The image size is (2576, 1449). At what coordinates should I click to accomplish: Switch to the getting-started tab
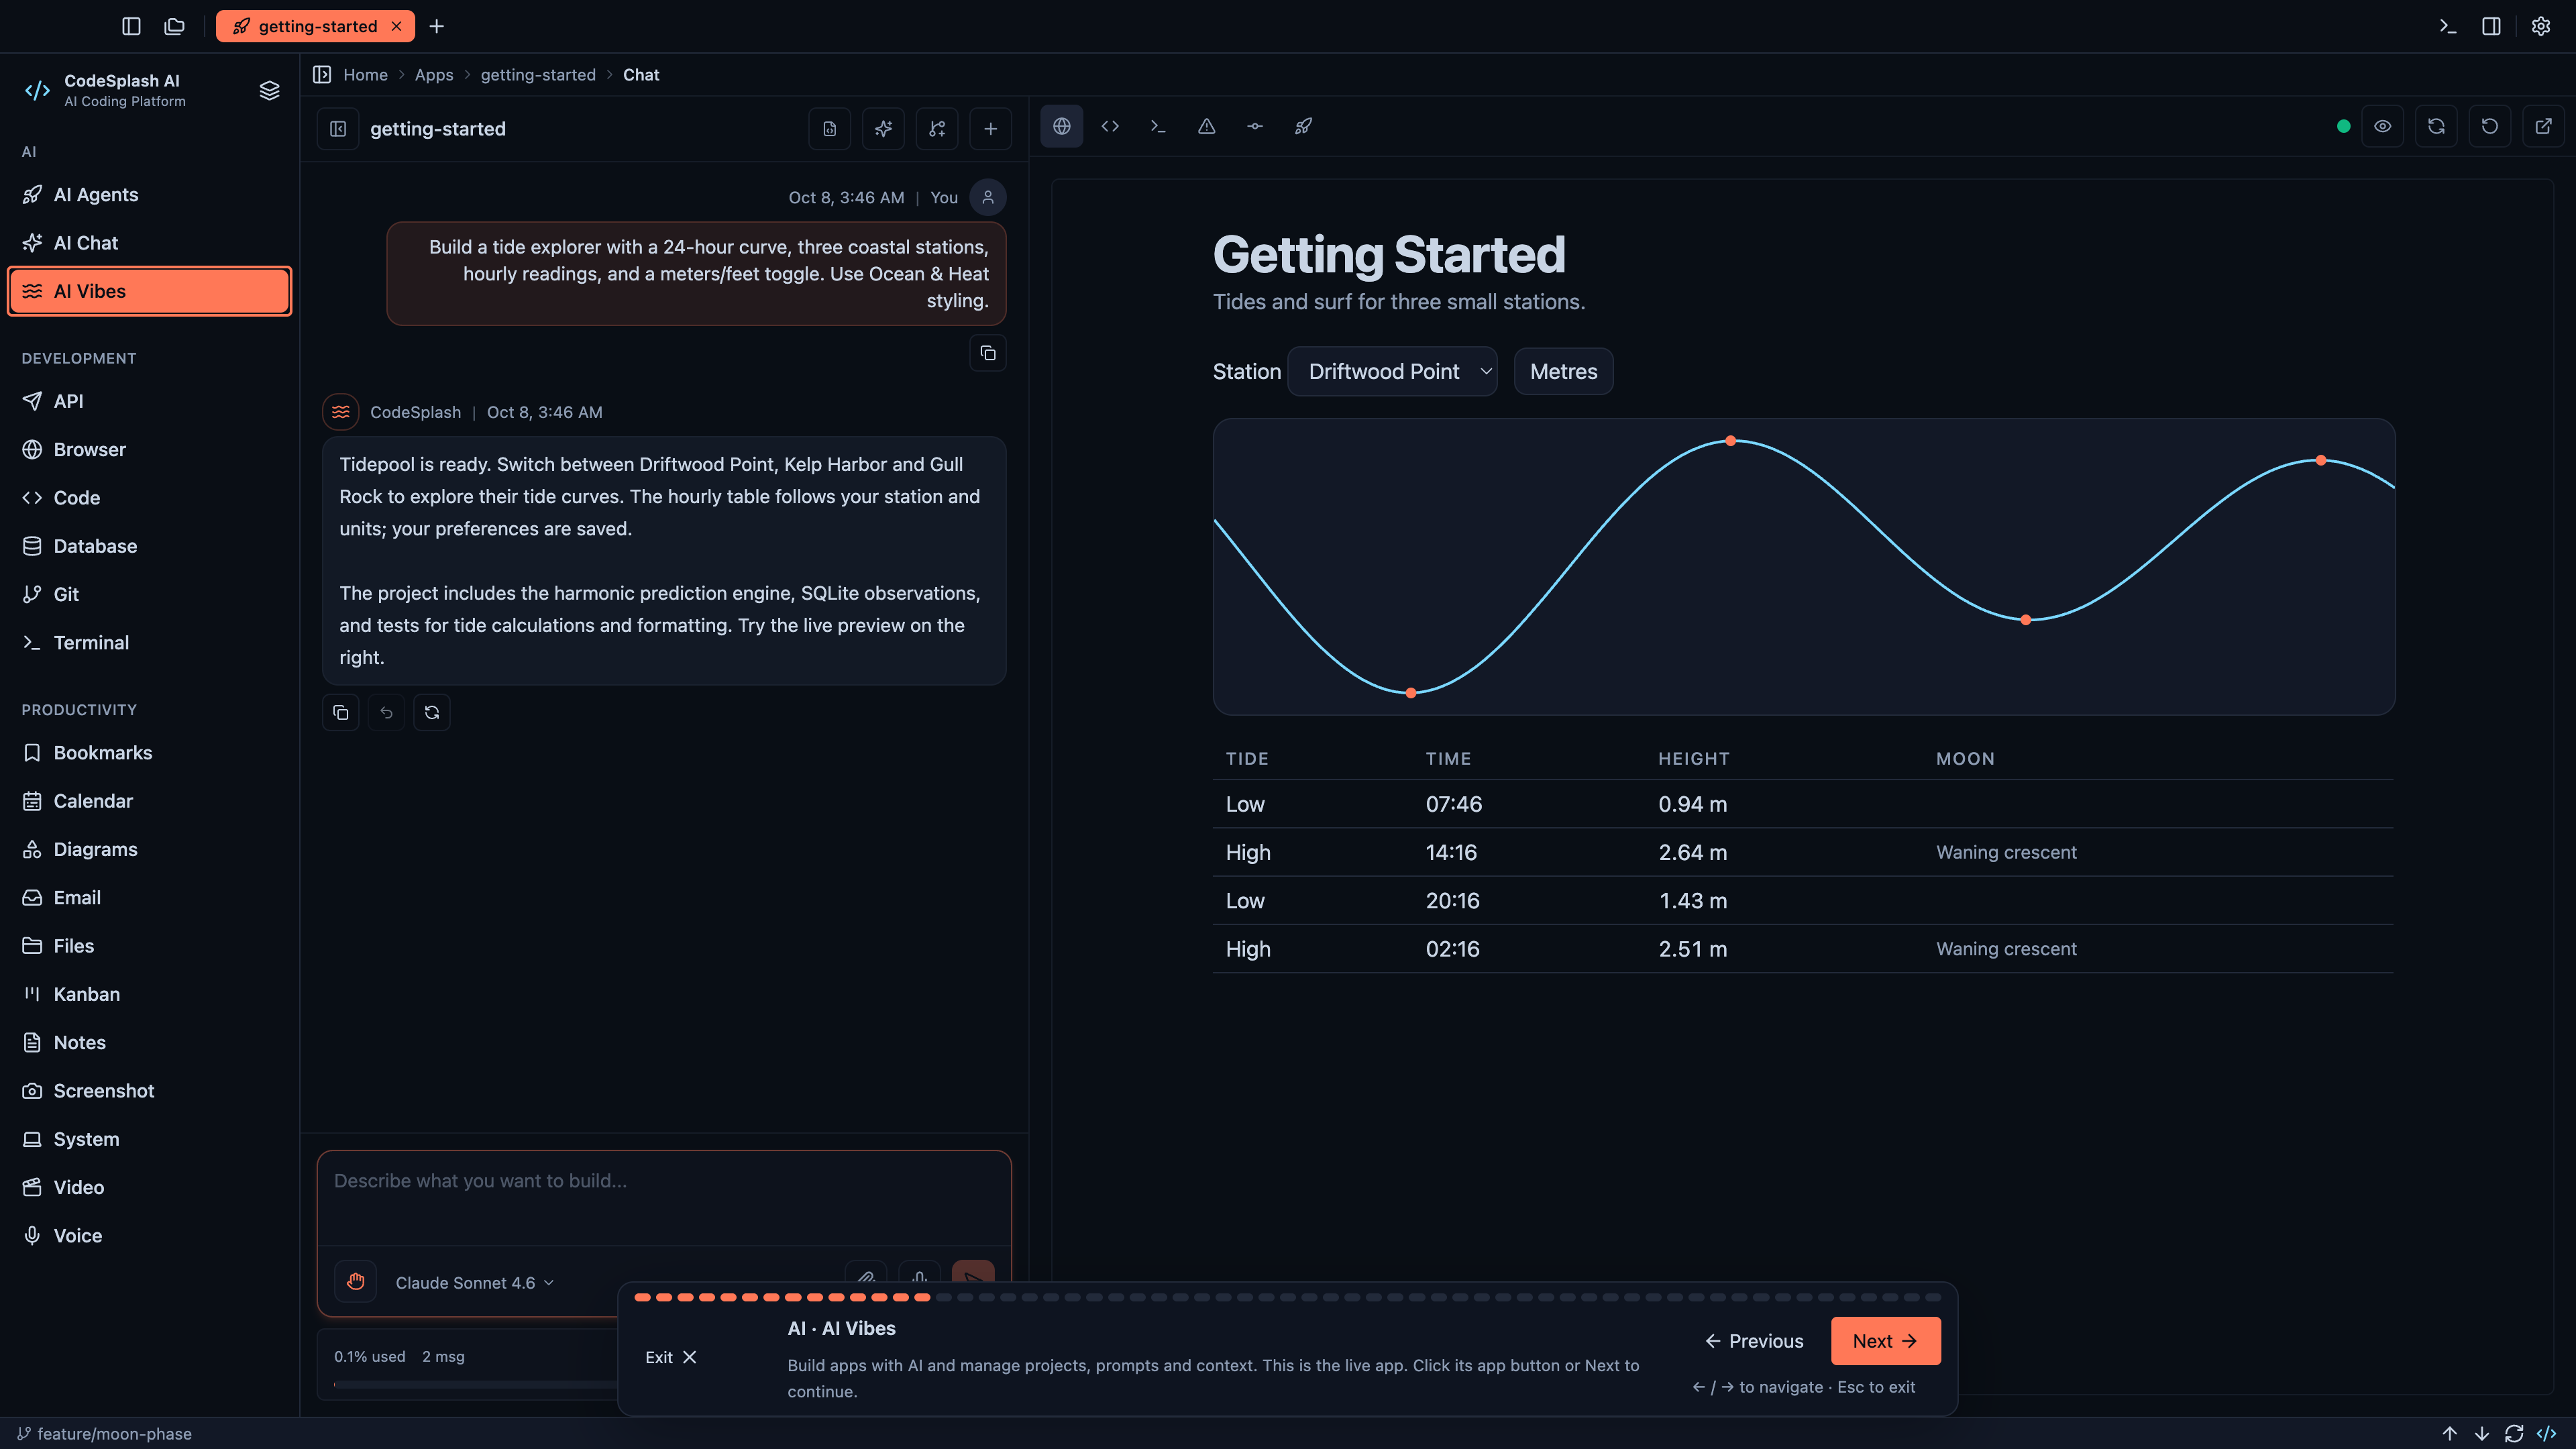point(315,26)
